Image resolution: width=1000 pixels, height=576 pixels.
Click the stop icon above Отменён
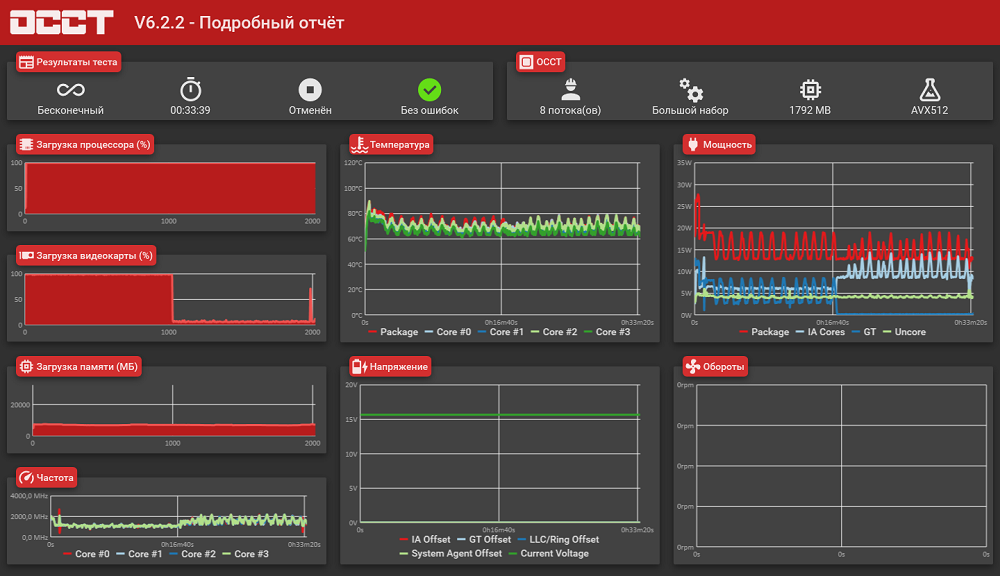point(310,90)
